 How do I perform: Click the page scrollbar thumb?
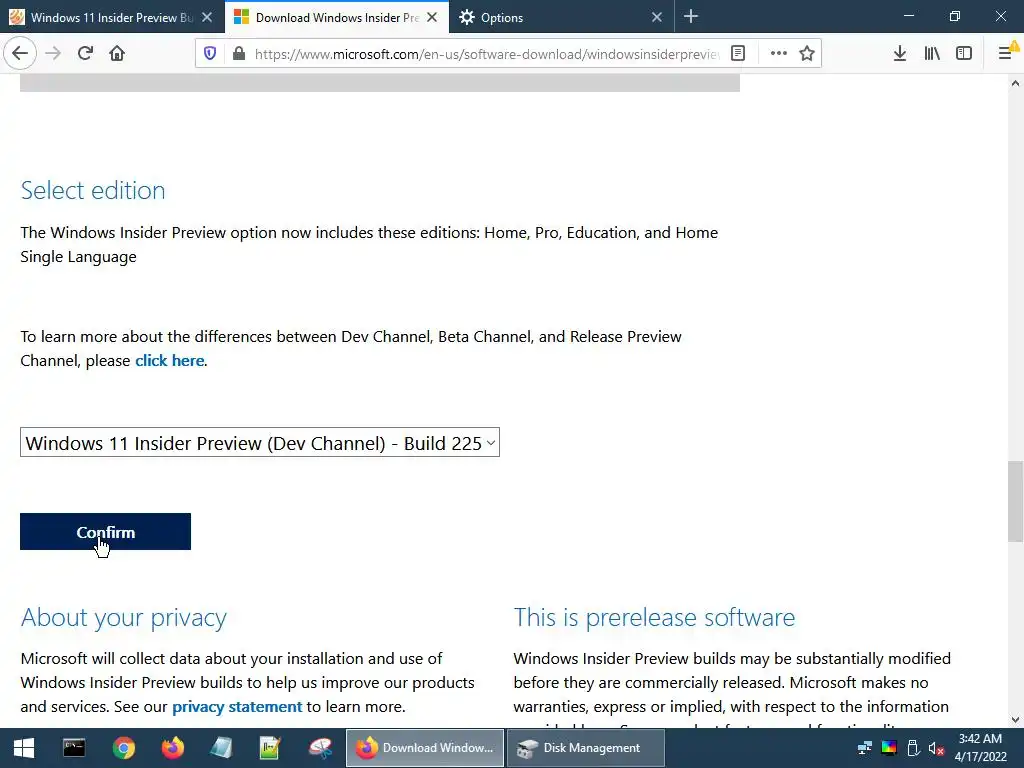tap(1016, 502)
